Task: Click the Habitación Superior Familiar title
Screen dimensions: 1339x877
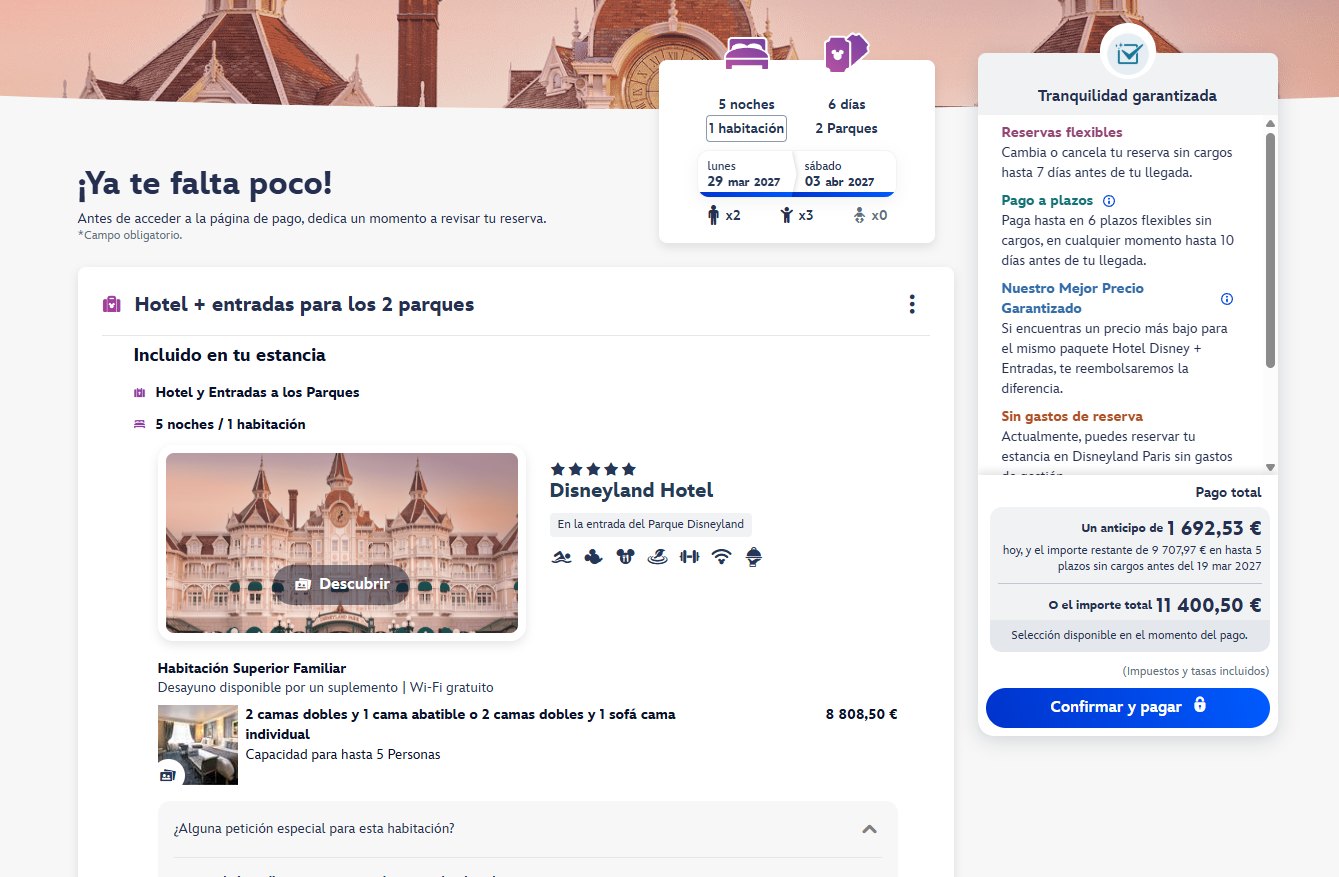Action: coord(252,668)
